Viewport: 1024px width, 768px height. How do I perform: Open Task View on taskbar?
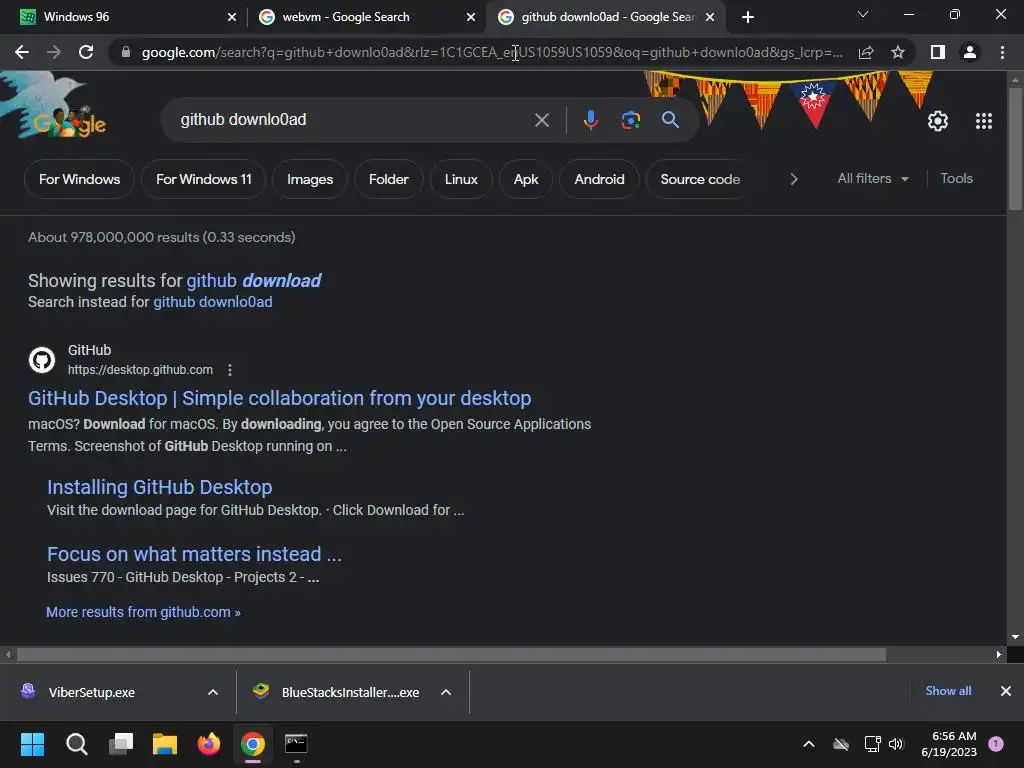coord(121,744)
